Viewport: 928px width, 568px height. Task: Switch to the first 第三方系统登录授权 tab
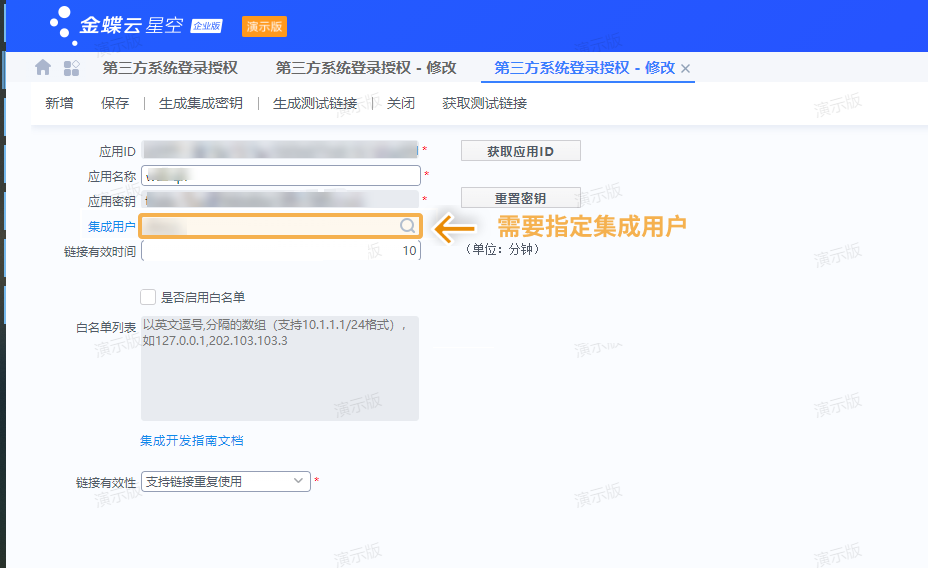coord(170,68)
